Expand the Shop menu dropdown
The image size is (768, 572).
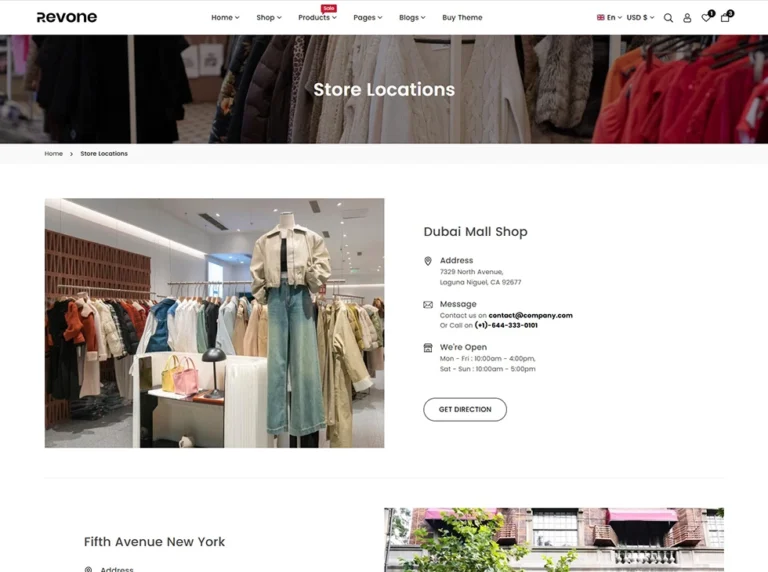(x=269, y=18)
